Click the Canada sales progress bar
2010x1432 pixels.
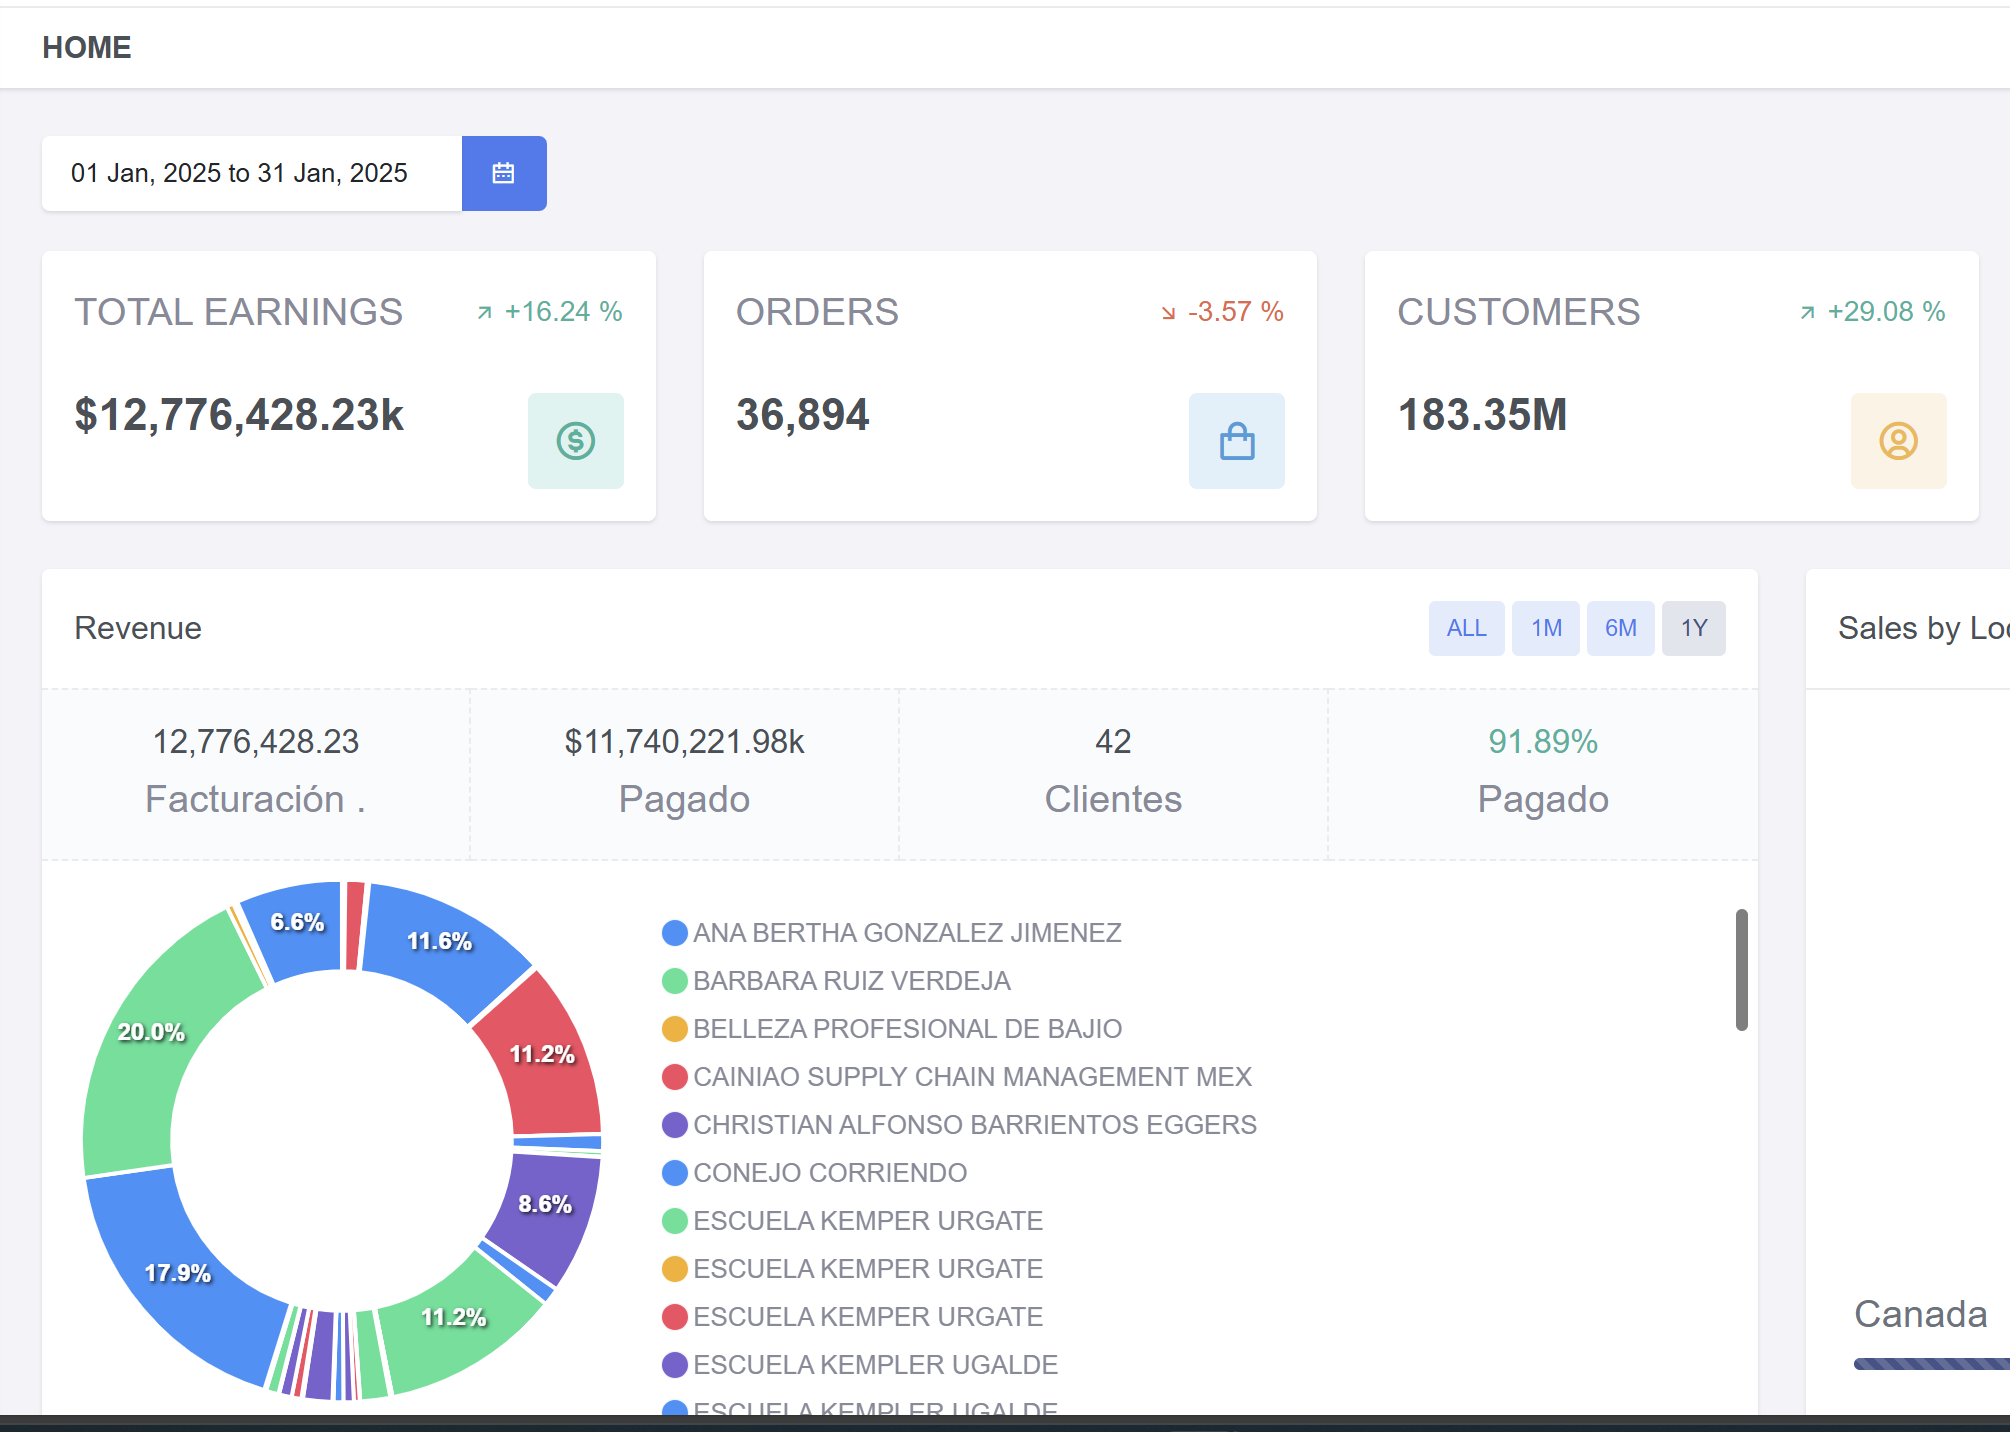tap(1930, 1364)
